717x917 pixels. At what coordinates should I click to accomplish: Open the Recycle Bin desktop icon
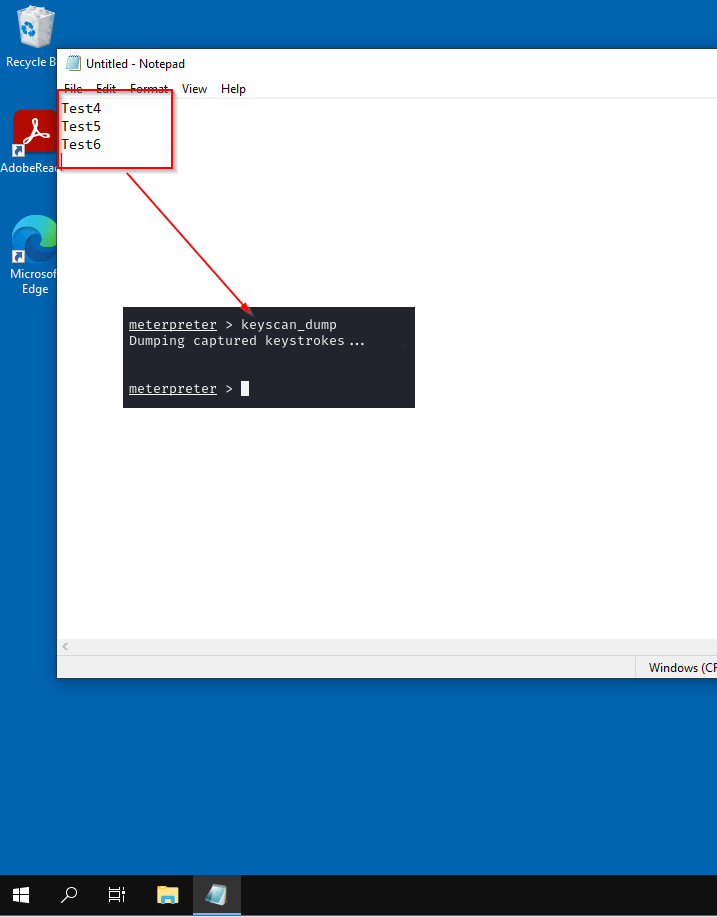point(30,28)
